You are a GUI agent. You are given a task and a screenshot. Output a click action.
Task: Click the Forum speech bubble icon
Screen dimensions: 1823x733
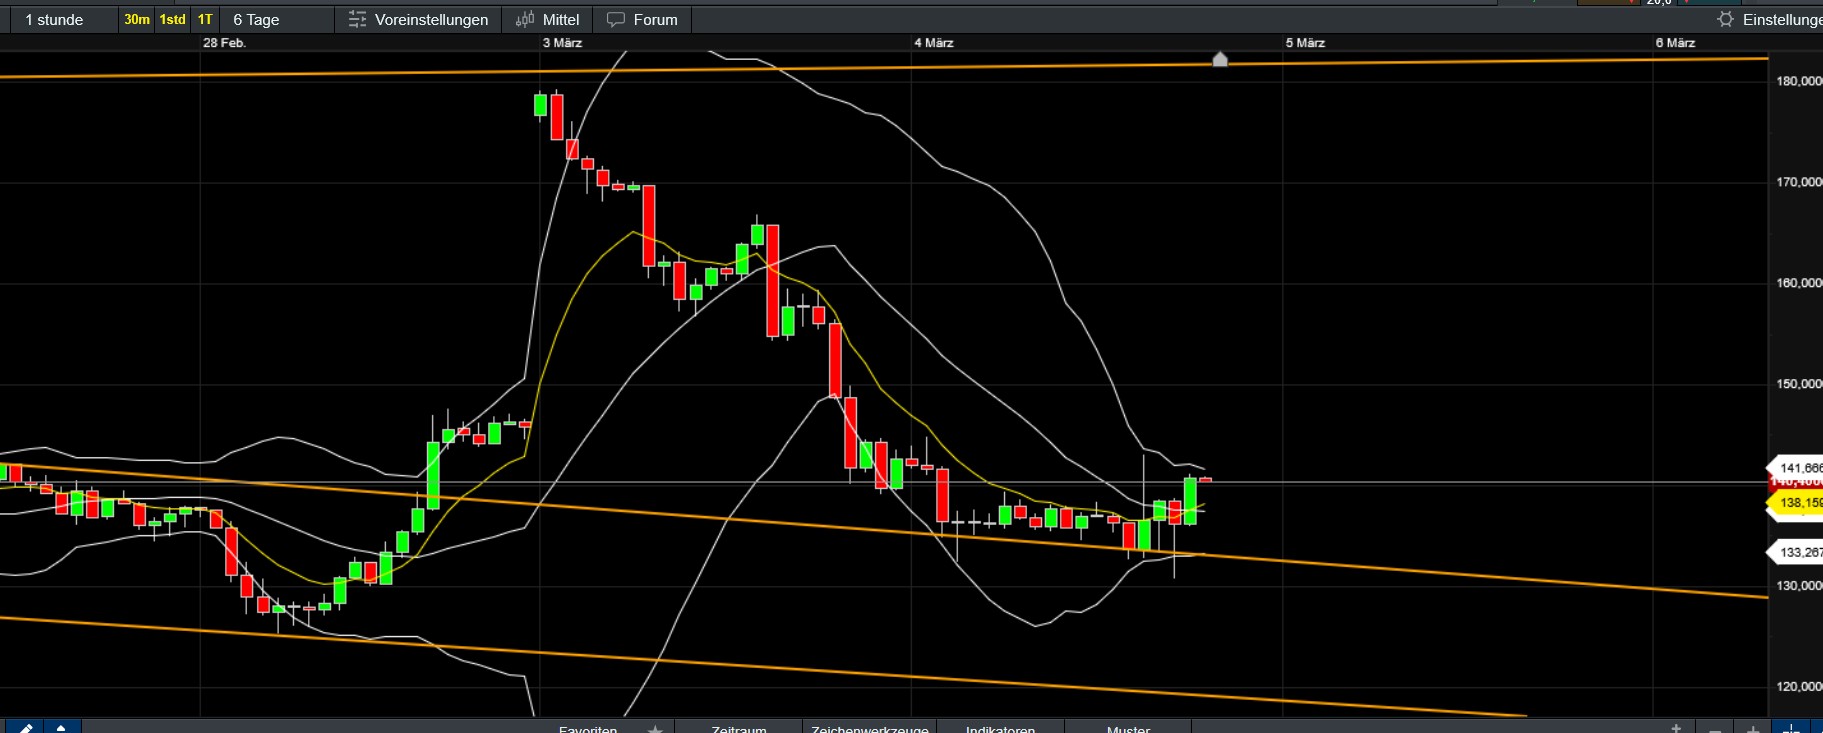616,20
